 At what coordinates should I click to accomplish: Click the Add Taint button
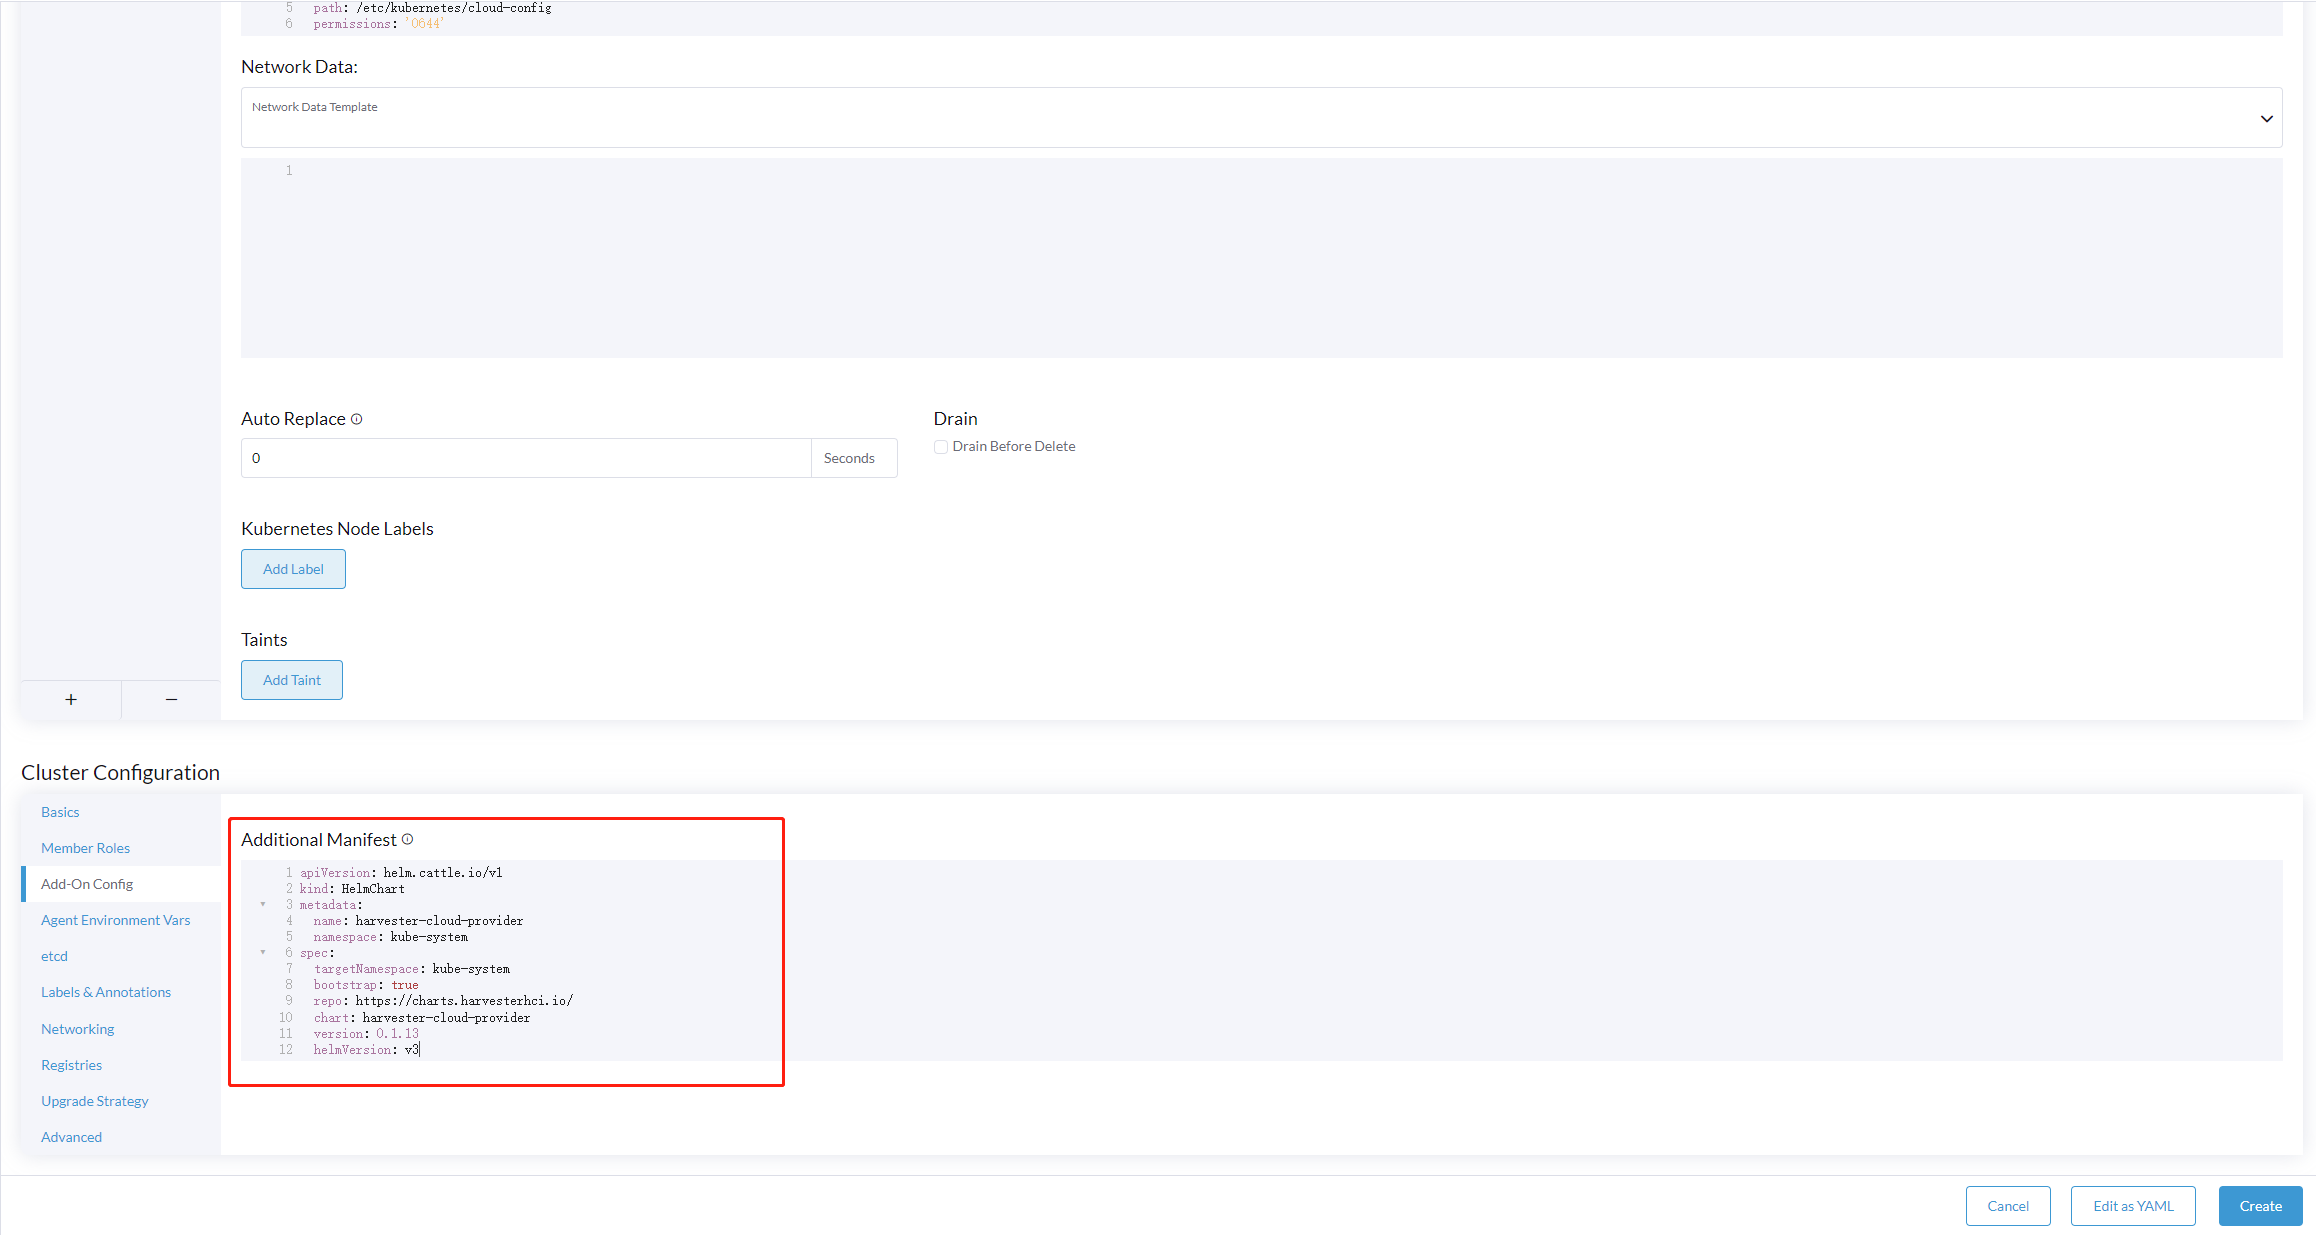coord(291,679)
